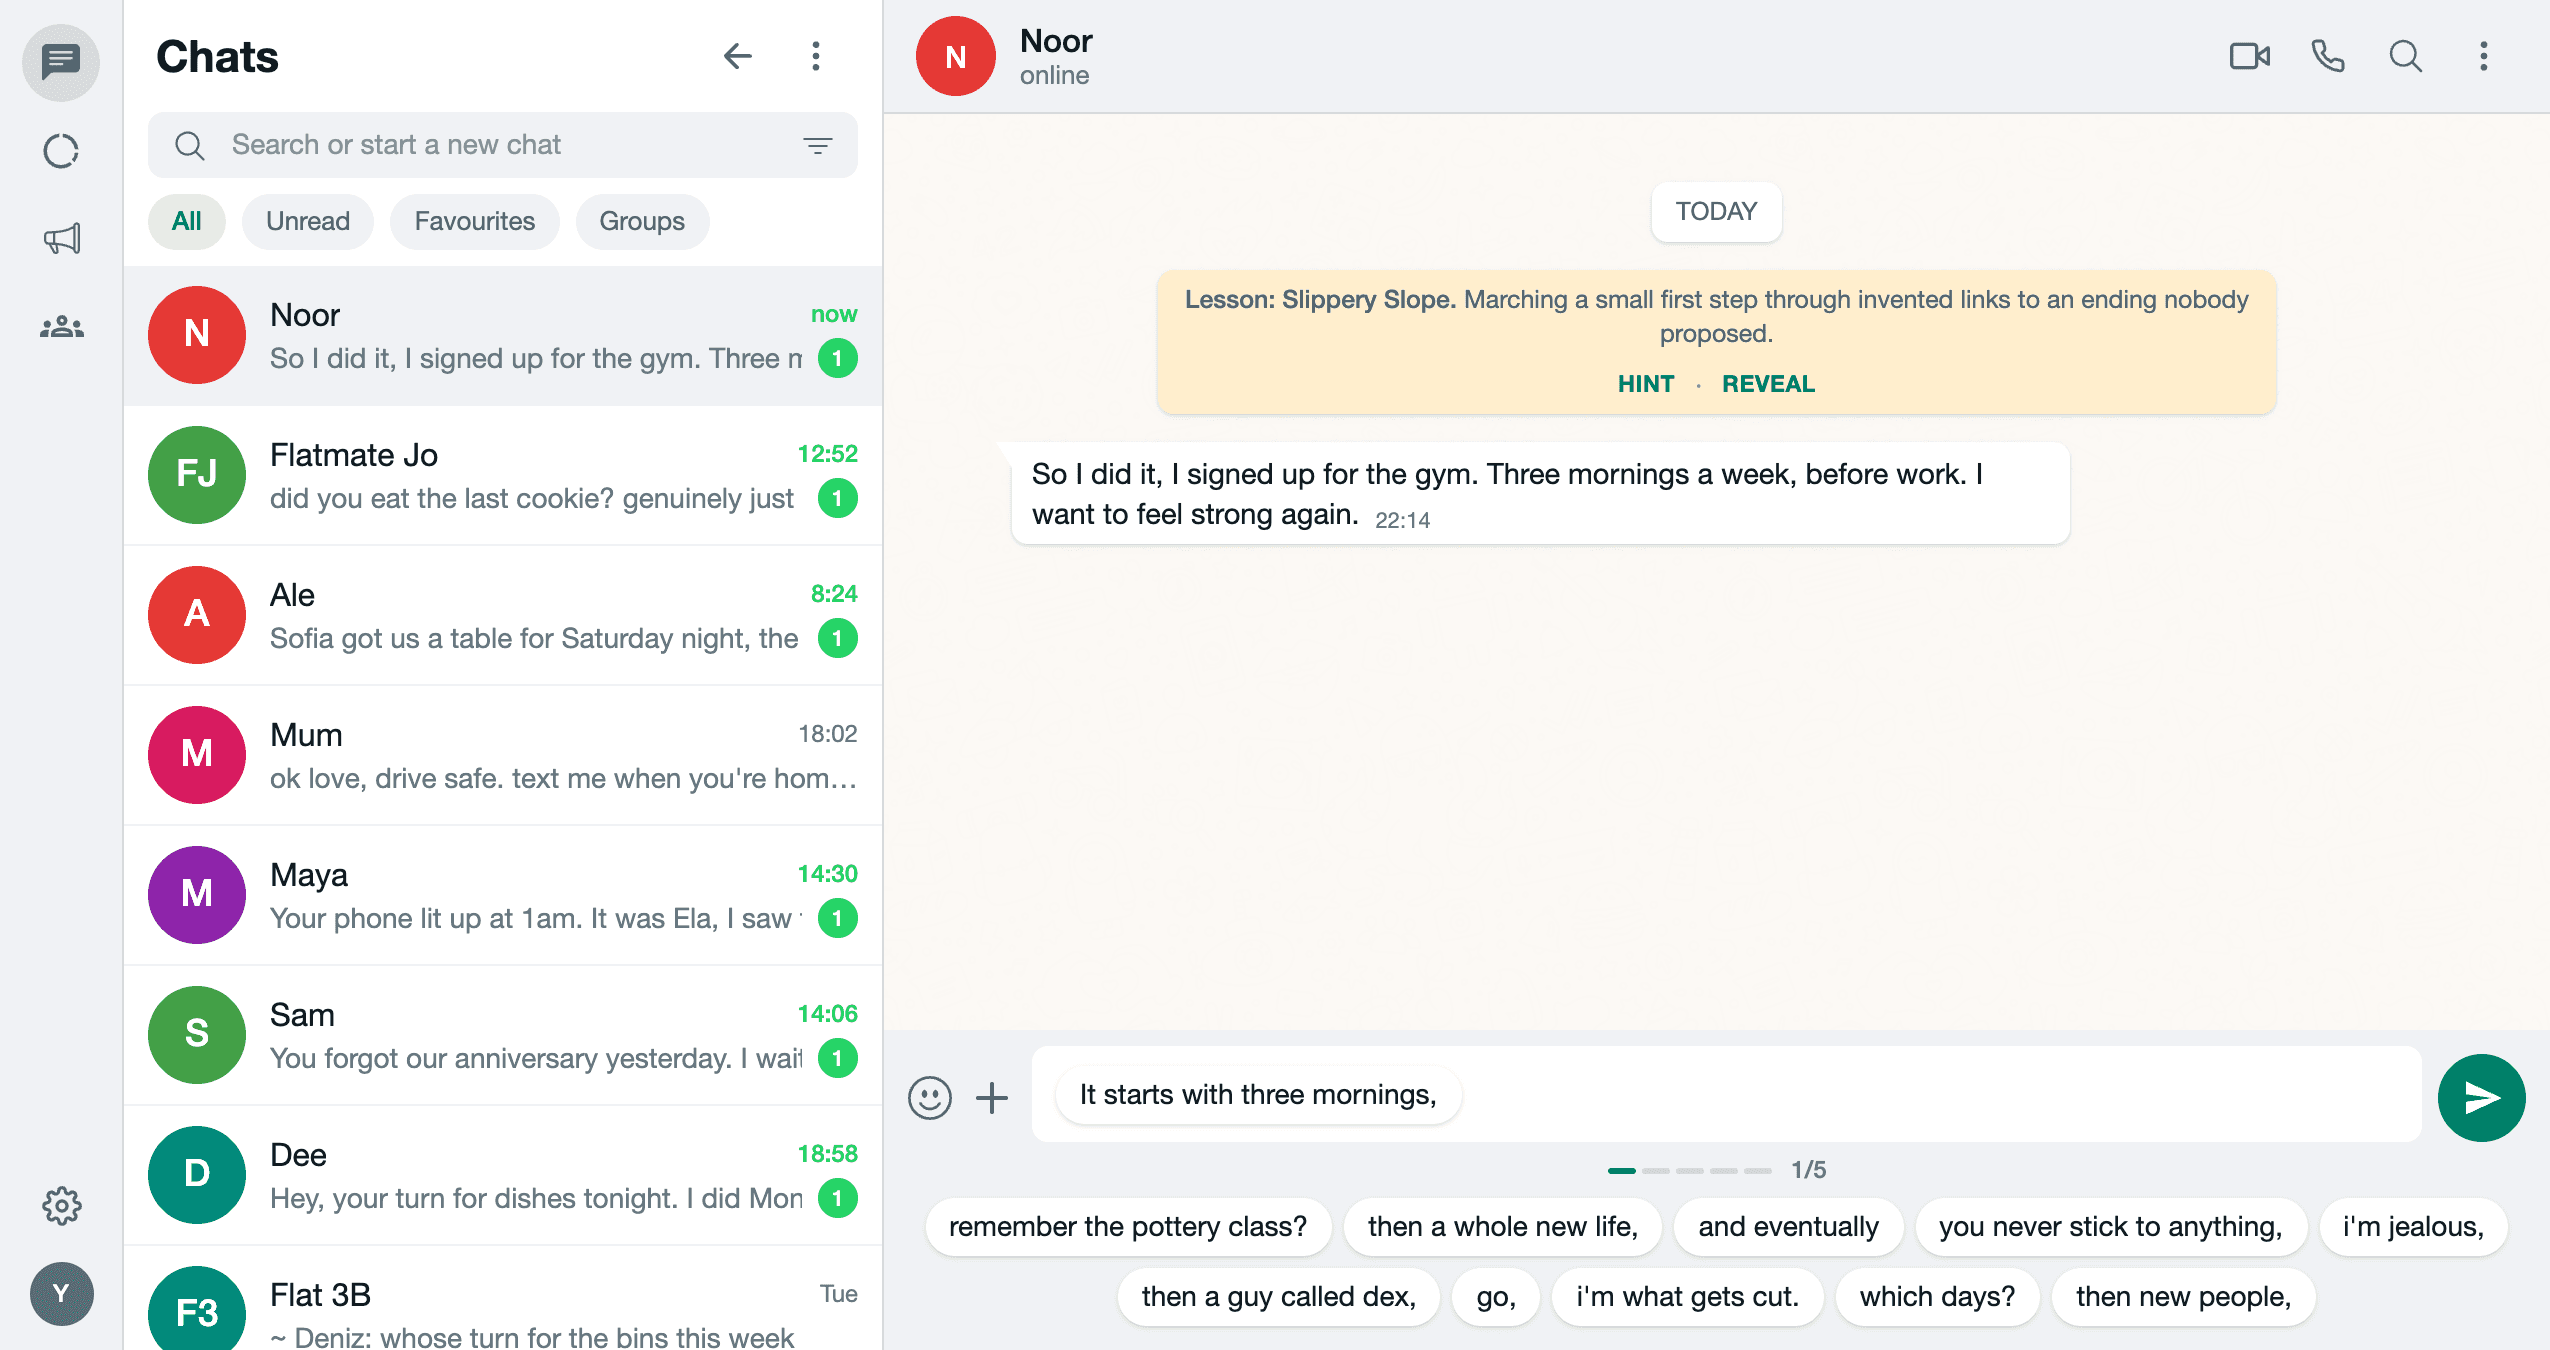The image size is (2550, 1350).
Task: Switch to the Unread filter
Action: coord(308,221)
